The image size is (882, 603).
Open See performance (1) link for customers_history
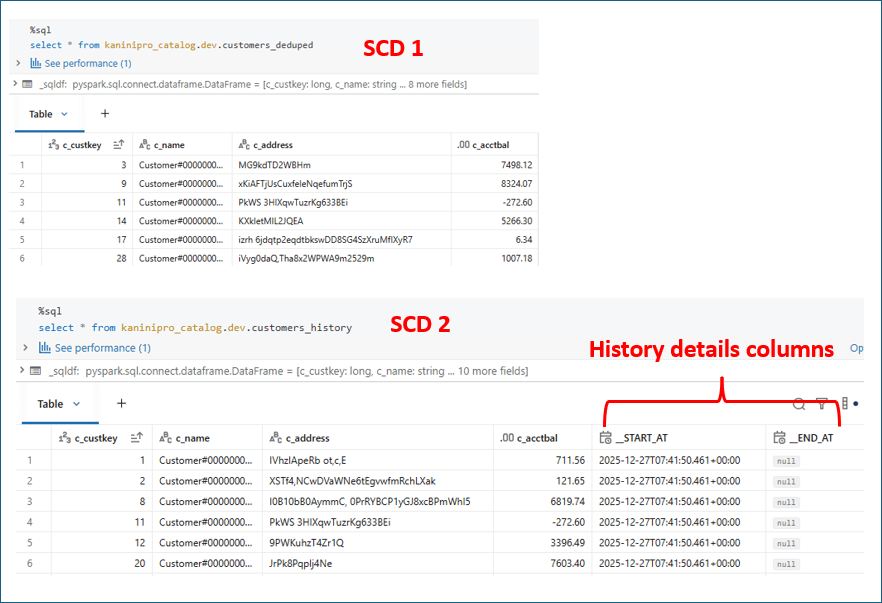point(102,348)
